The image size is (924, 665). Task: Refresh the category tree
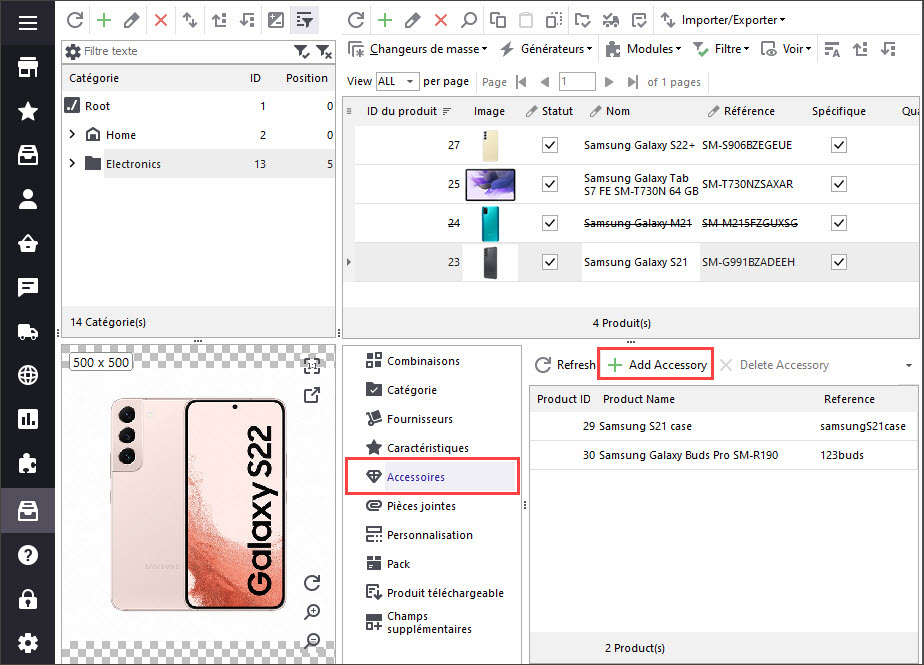pyautogui.click(x=75, y=20)
